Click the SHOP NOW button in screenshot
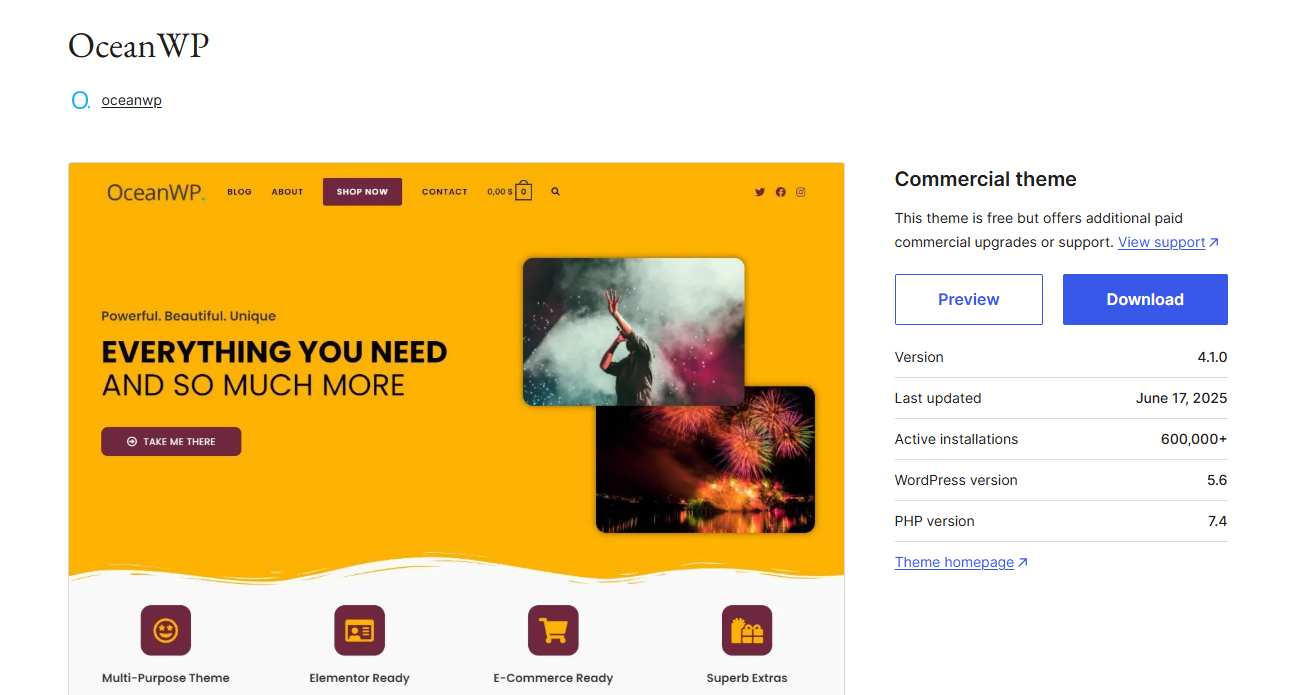Viewport: 1308px width, 695px height. click(362, 192)
